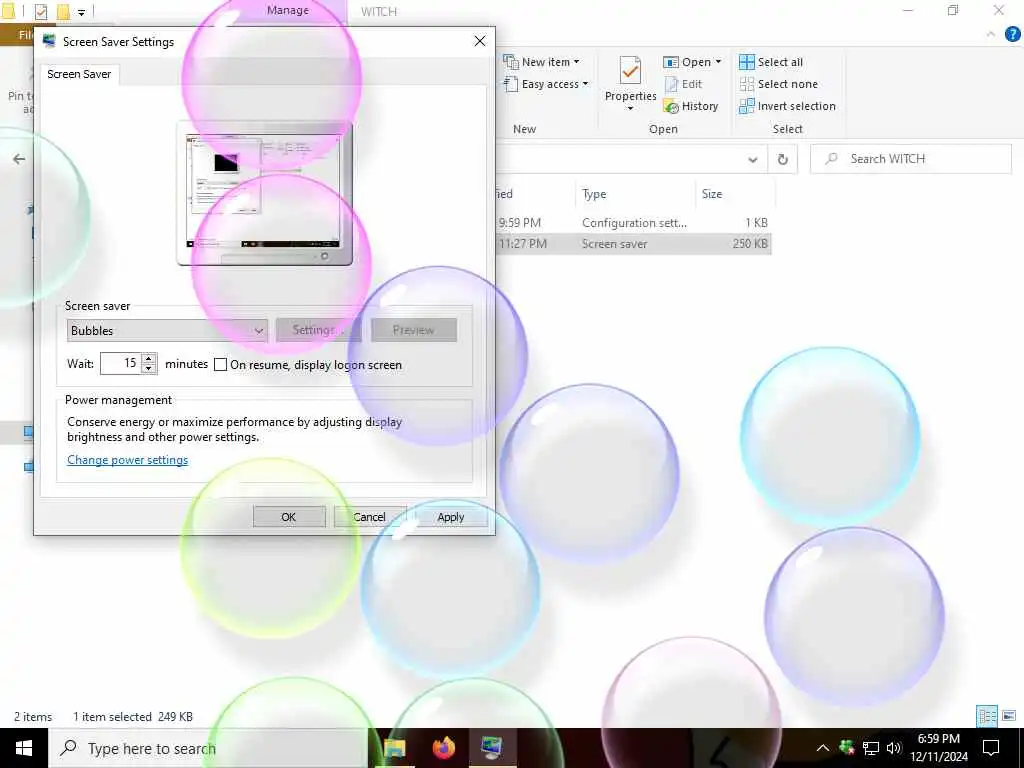Open the Manage ribbon tab
Viewport: 1024px width, 768px height.
[x=287, y=10]
